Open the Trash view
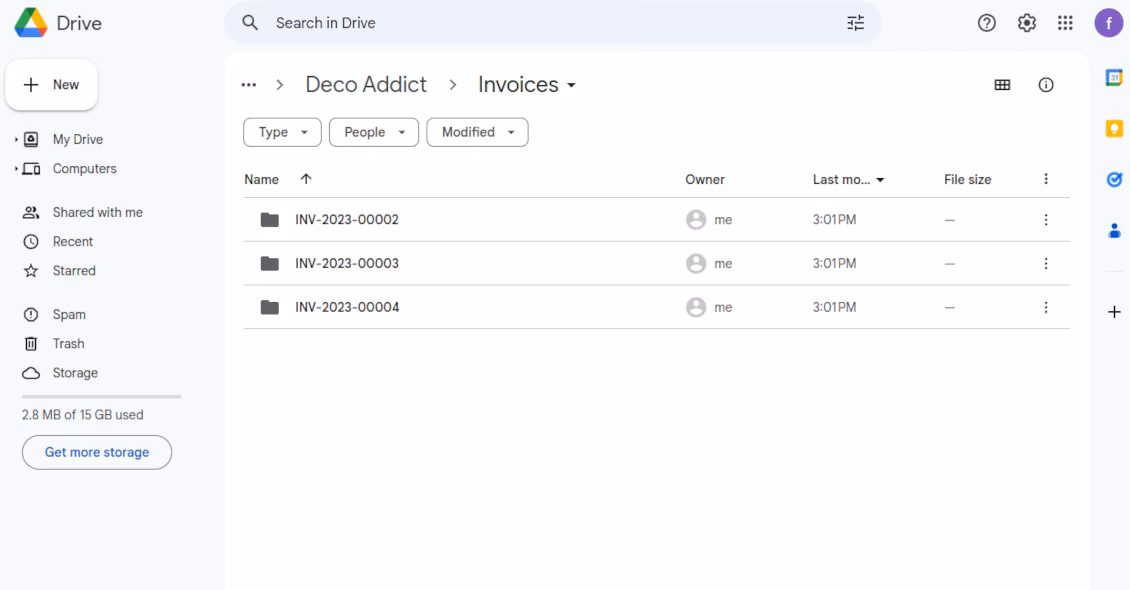The image size is (1130, 590). [68, 344]
